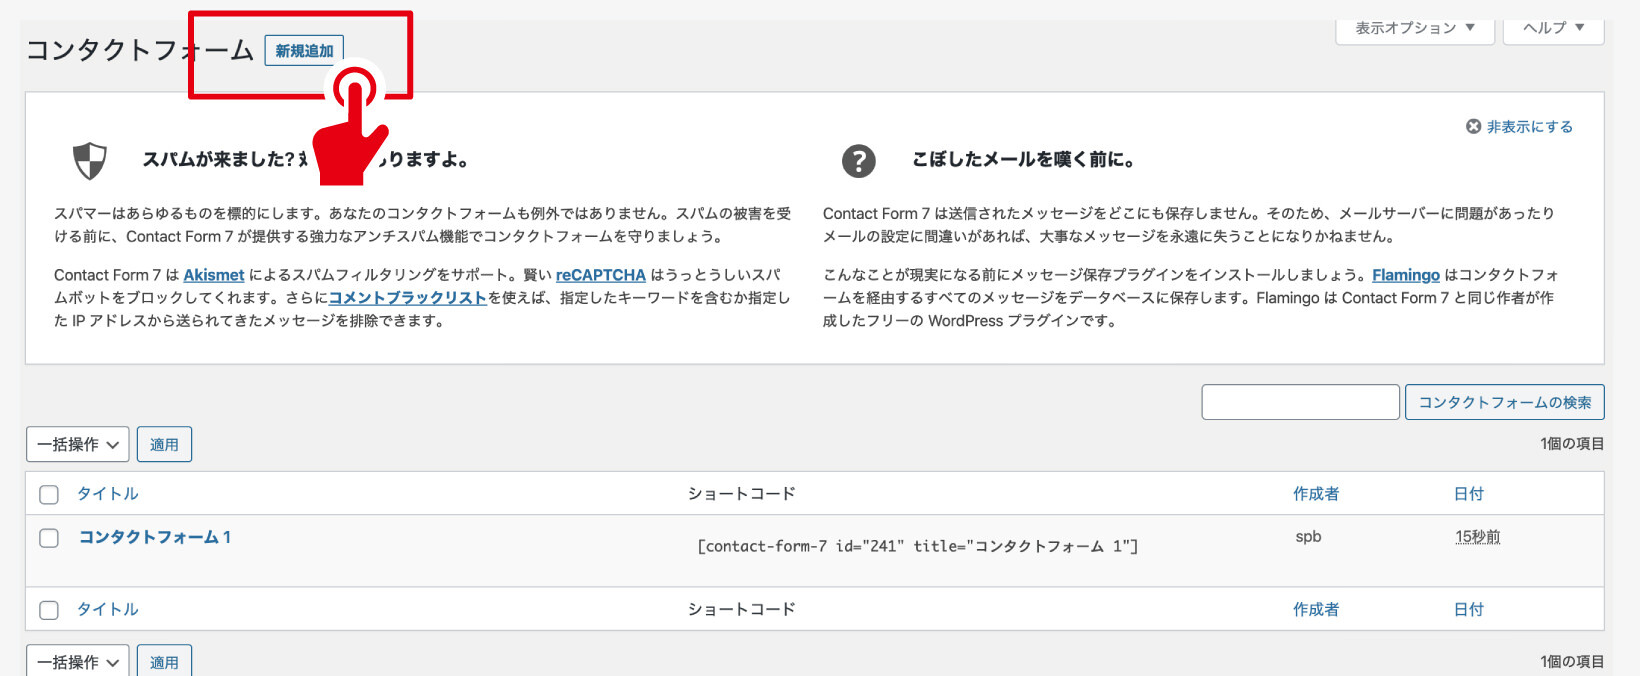Click the コンタクトフォームの検索 button
Image resolution: width=1640 pixels, height=676 pixels.
coord(1504,402)
